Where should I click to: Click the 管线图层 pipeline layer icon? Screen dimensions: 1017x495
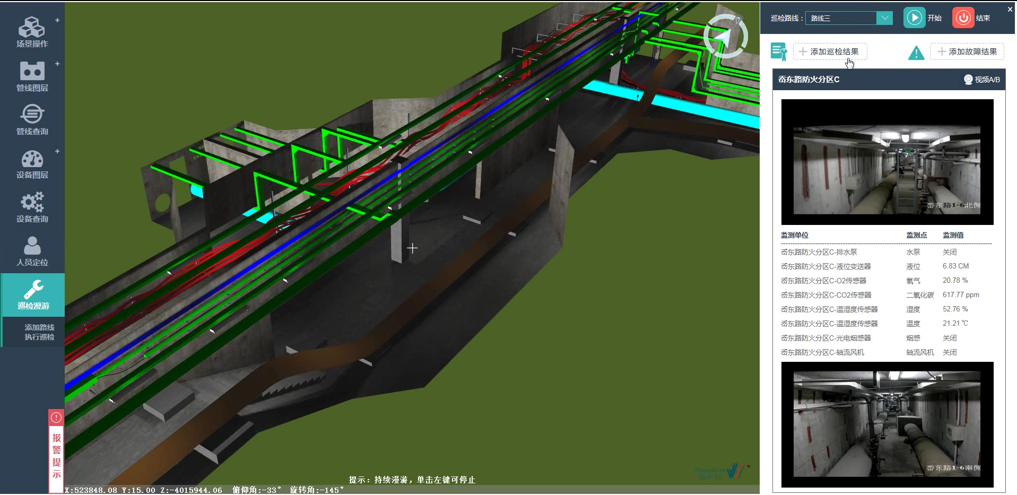tap(32, 71)
